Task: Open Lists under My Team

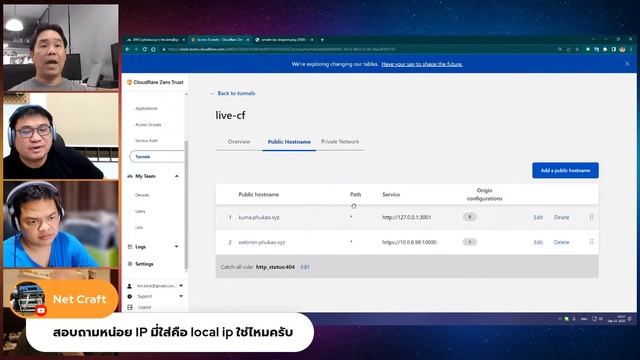Action: 139,227
